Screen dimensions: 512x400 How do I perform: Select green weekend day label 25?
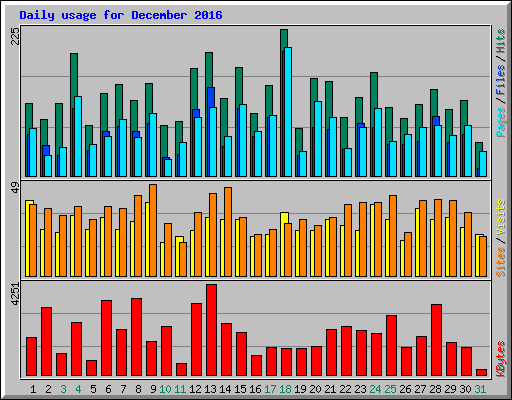(390, 389)
